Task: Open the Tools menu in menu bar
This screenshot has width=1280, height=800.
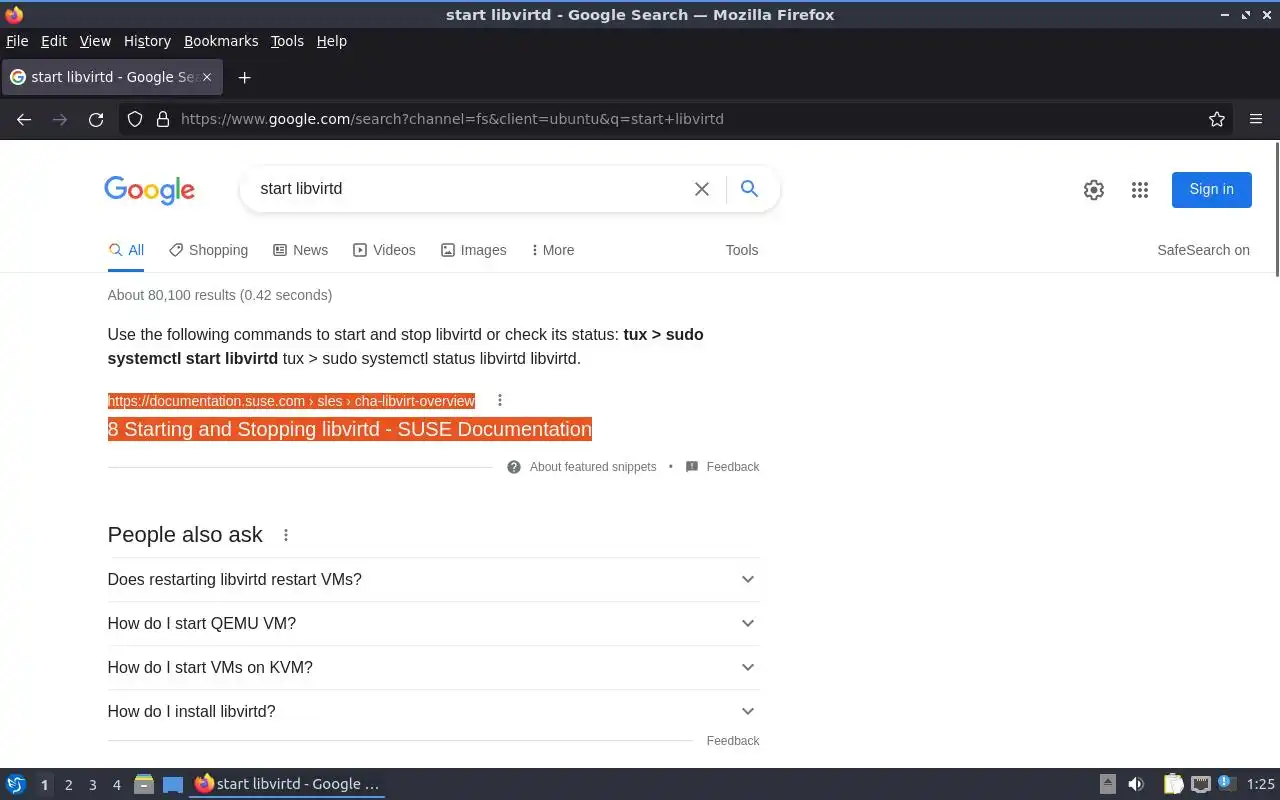Action: tap(287, 41)
